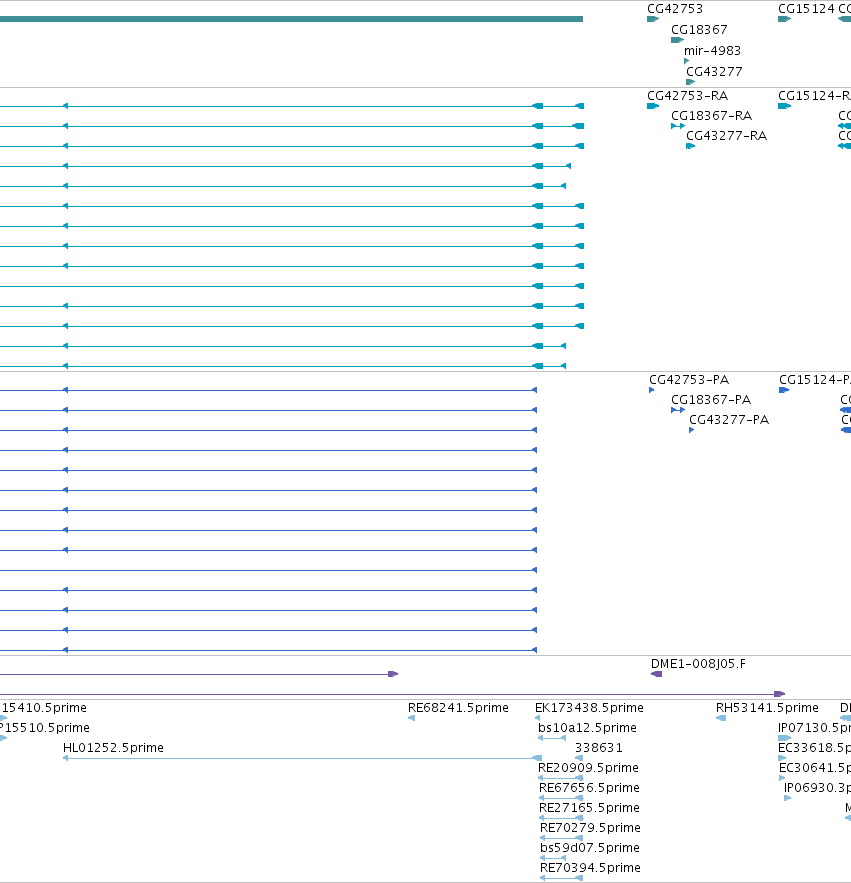Click the arrow glyph under RE68241.5prime
Image resolution: width=851 pixels, height=883 pixels.
point(411,718)
